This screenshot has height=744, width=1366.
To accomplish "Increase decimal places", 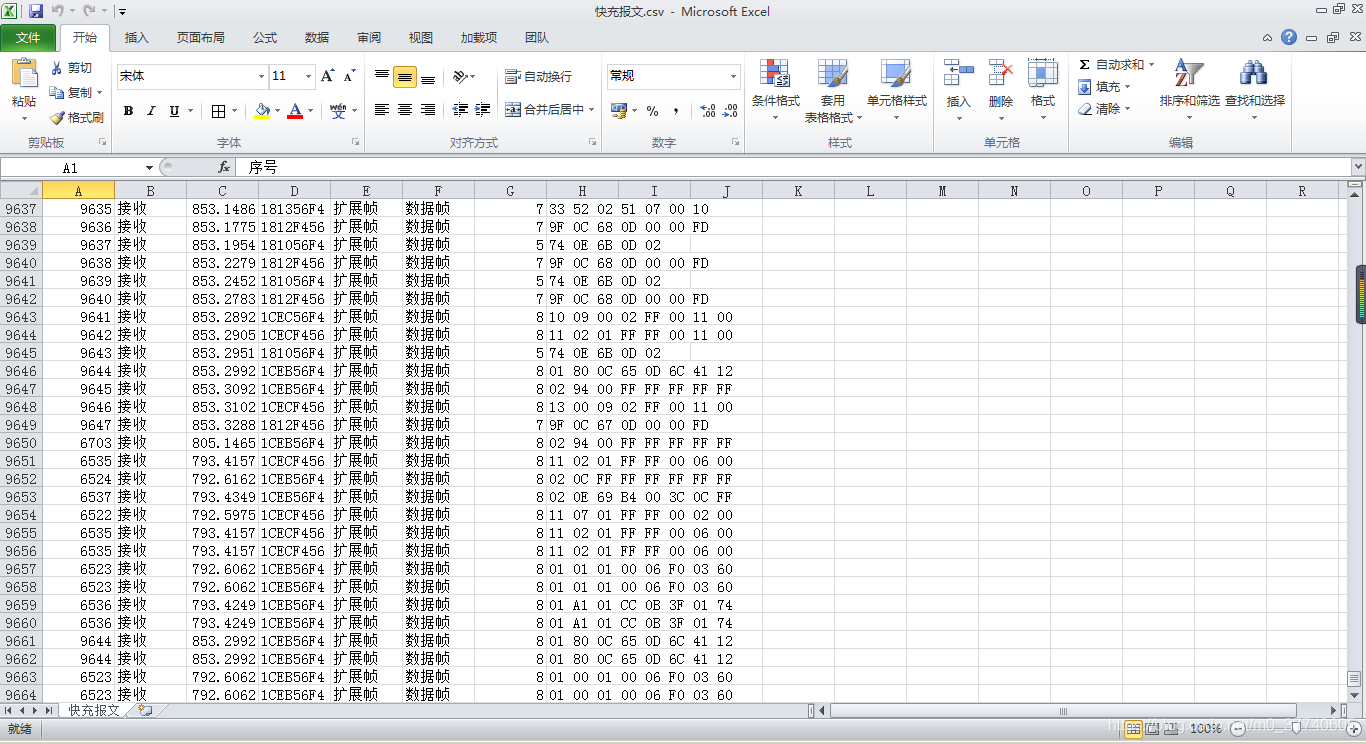I will click(x=708, y=111).
